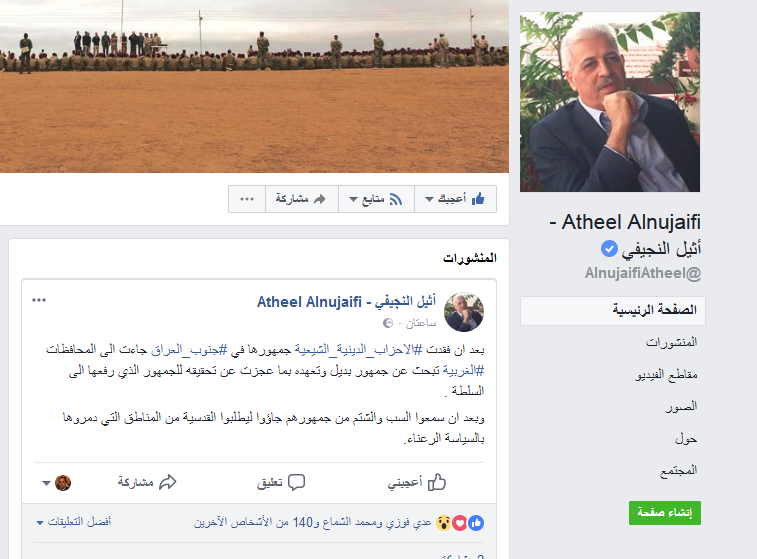
Task: Toggle the following button متابع
Action: (376, 199)
